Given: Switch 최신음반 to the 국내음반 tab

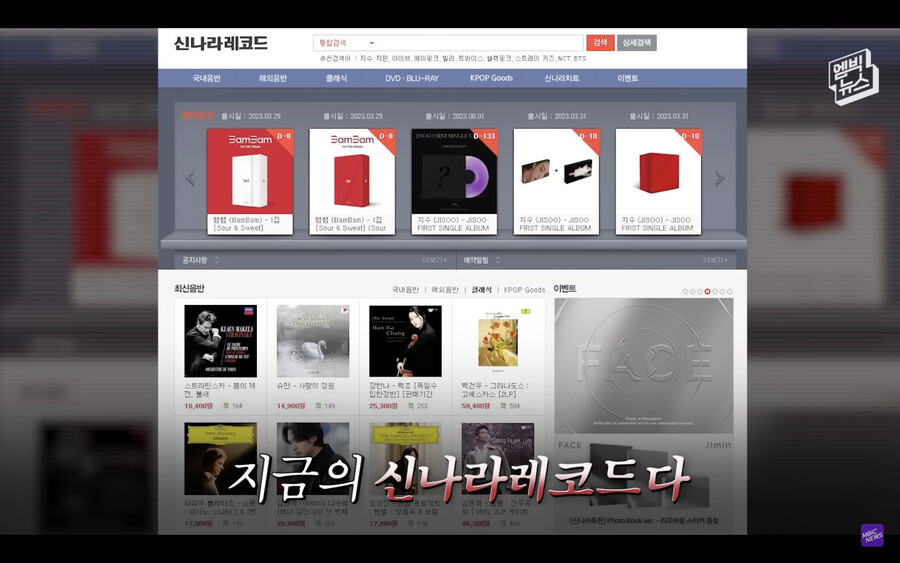Looking at the screenshot, I should coord(405,290).
